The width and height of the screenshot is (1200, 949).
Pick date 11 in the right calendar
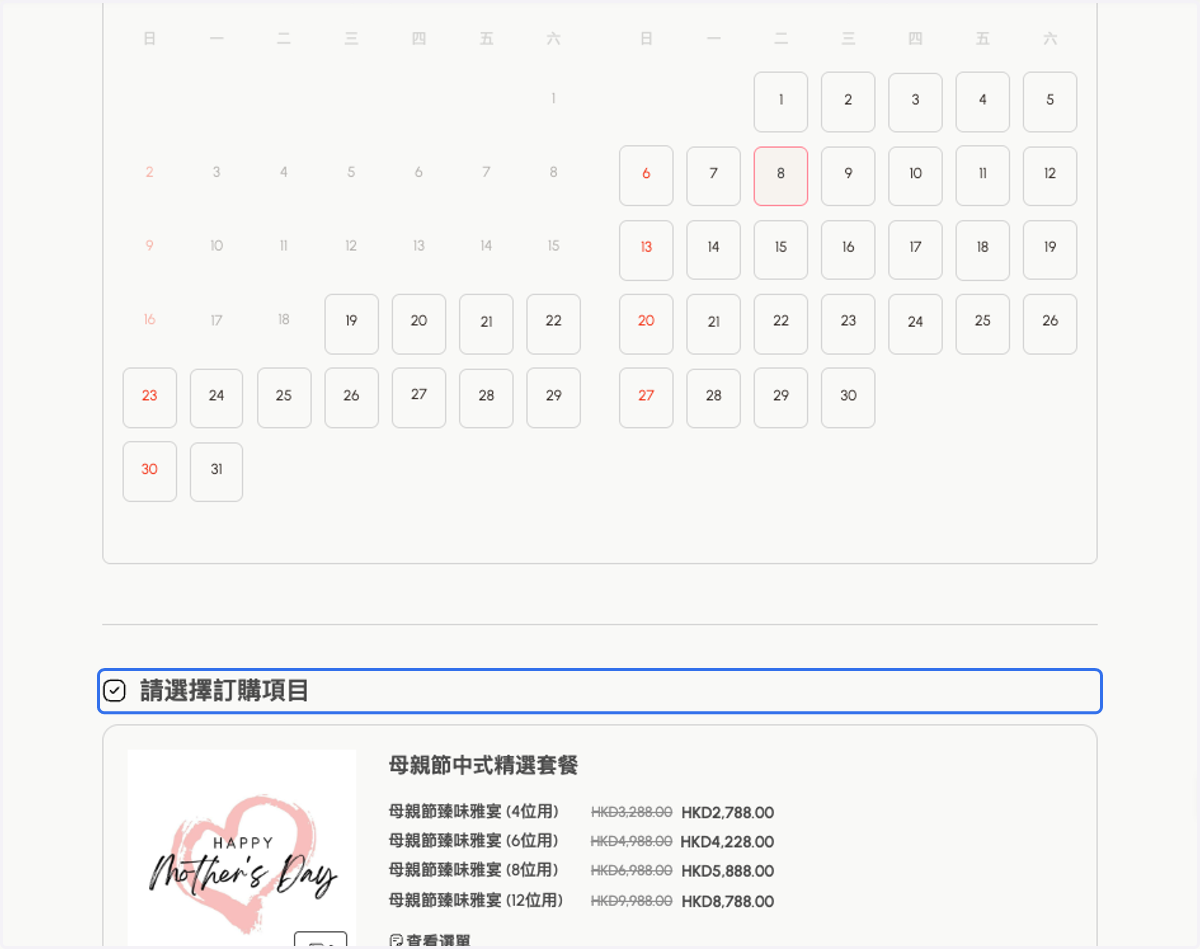[x=982, y=176]
